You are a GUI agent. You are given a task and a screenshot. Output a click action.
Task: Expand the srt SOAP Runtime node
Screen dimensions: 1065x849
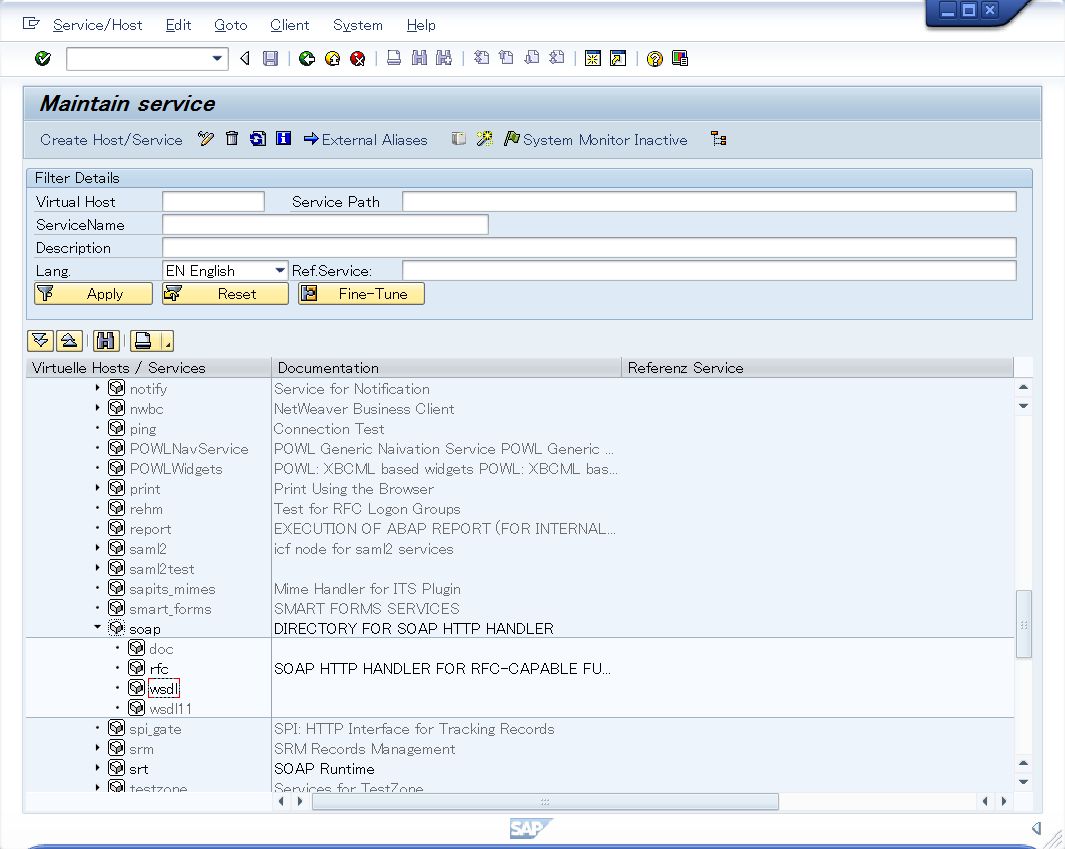click(97, 768)
